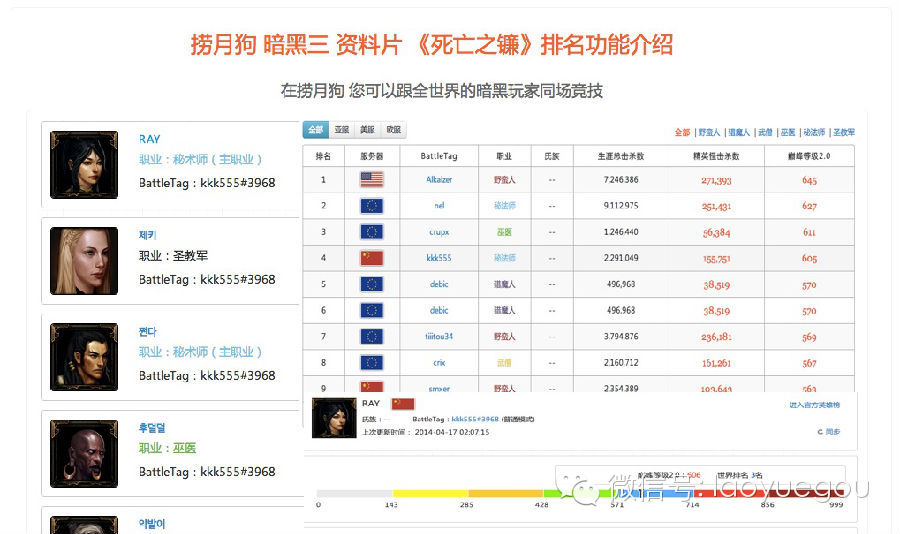Open crix BattleTag link in rank 8 row

[x=439, y=362]
